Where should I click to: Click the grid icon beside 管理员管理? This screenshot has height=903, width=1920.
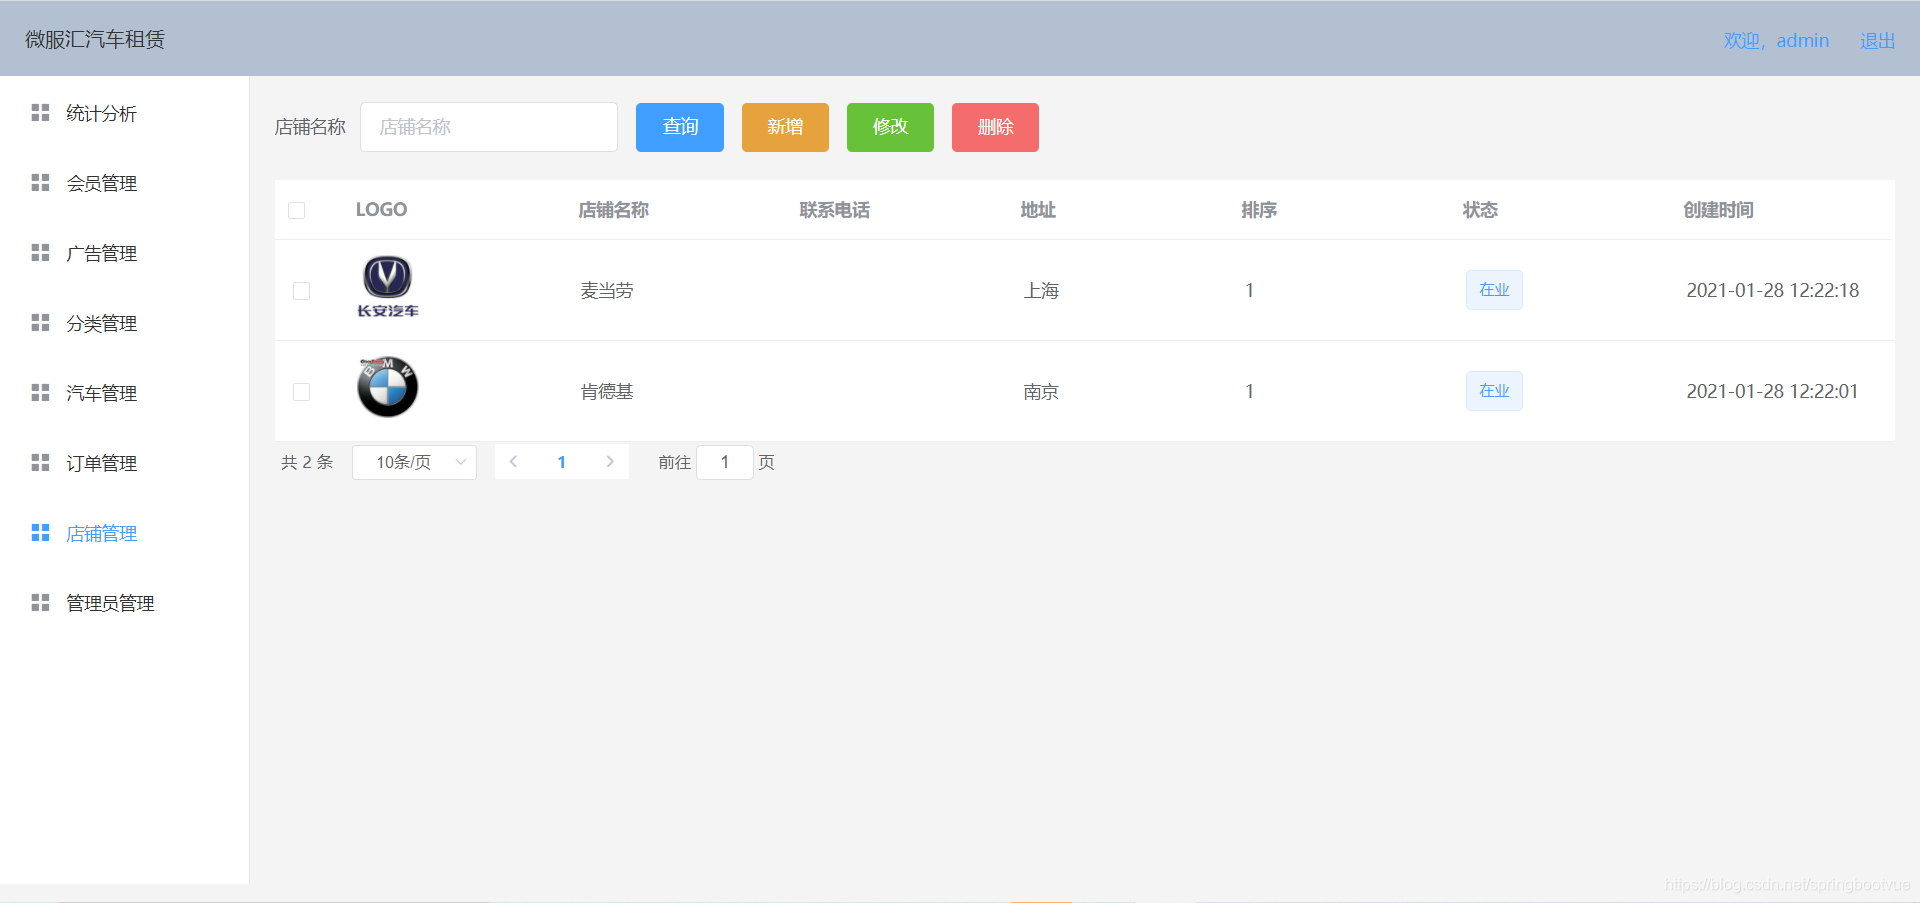pyautogui.click(x=40, y=603)
